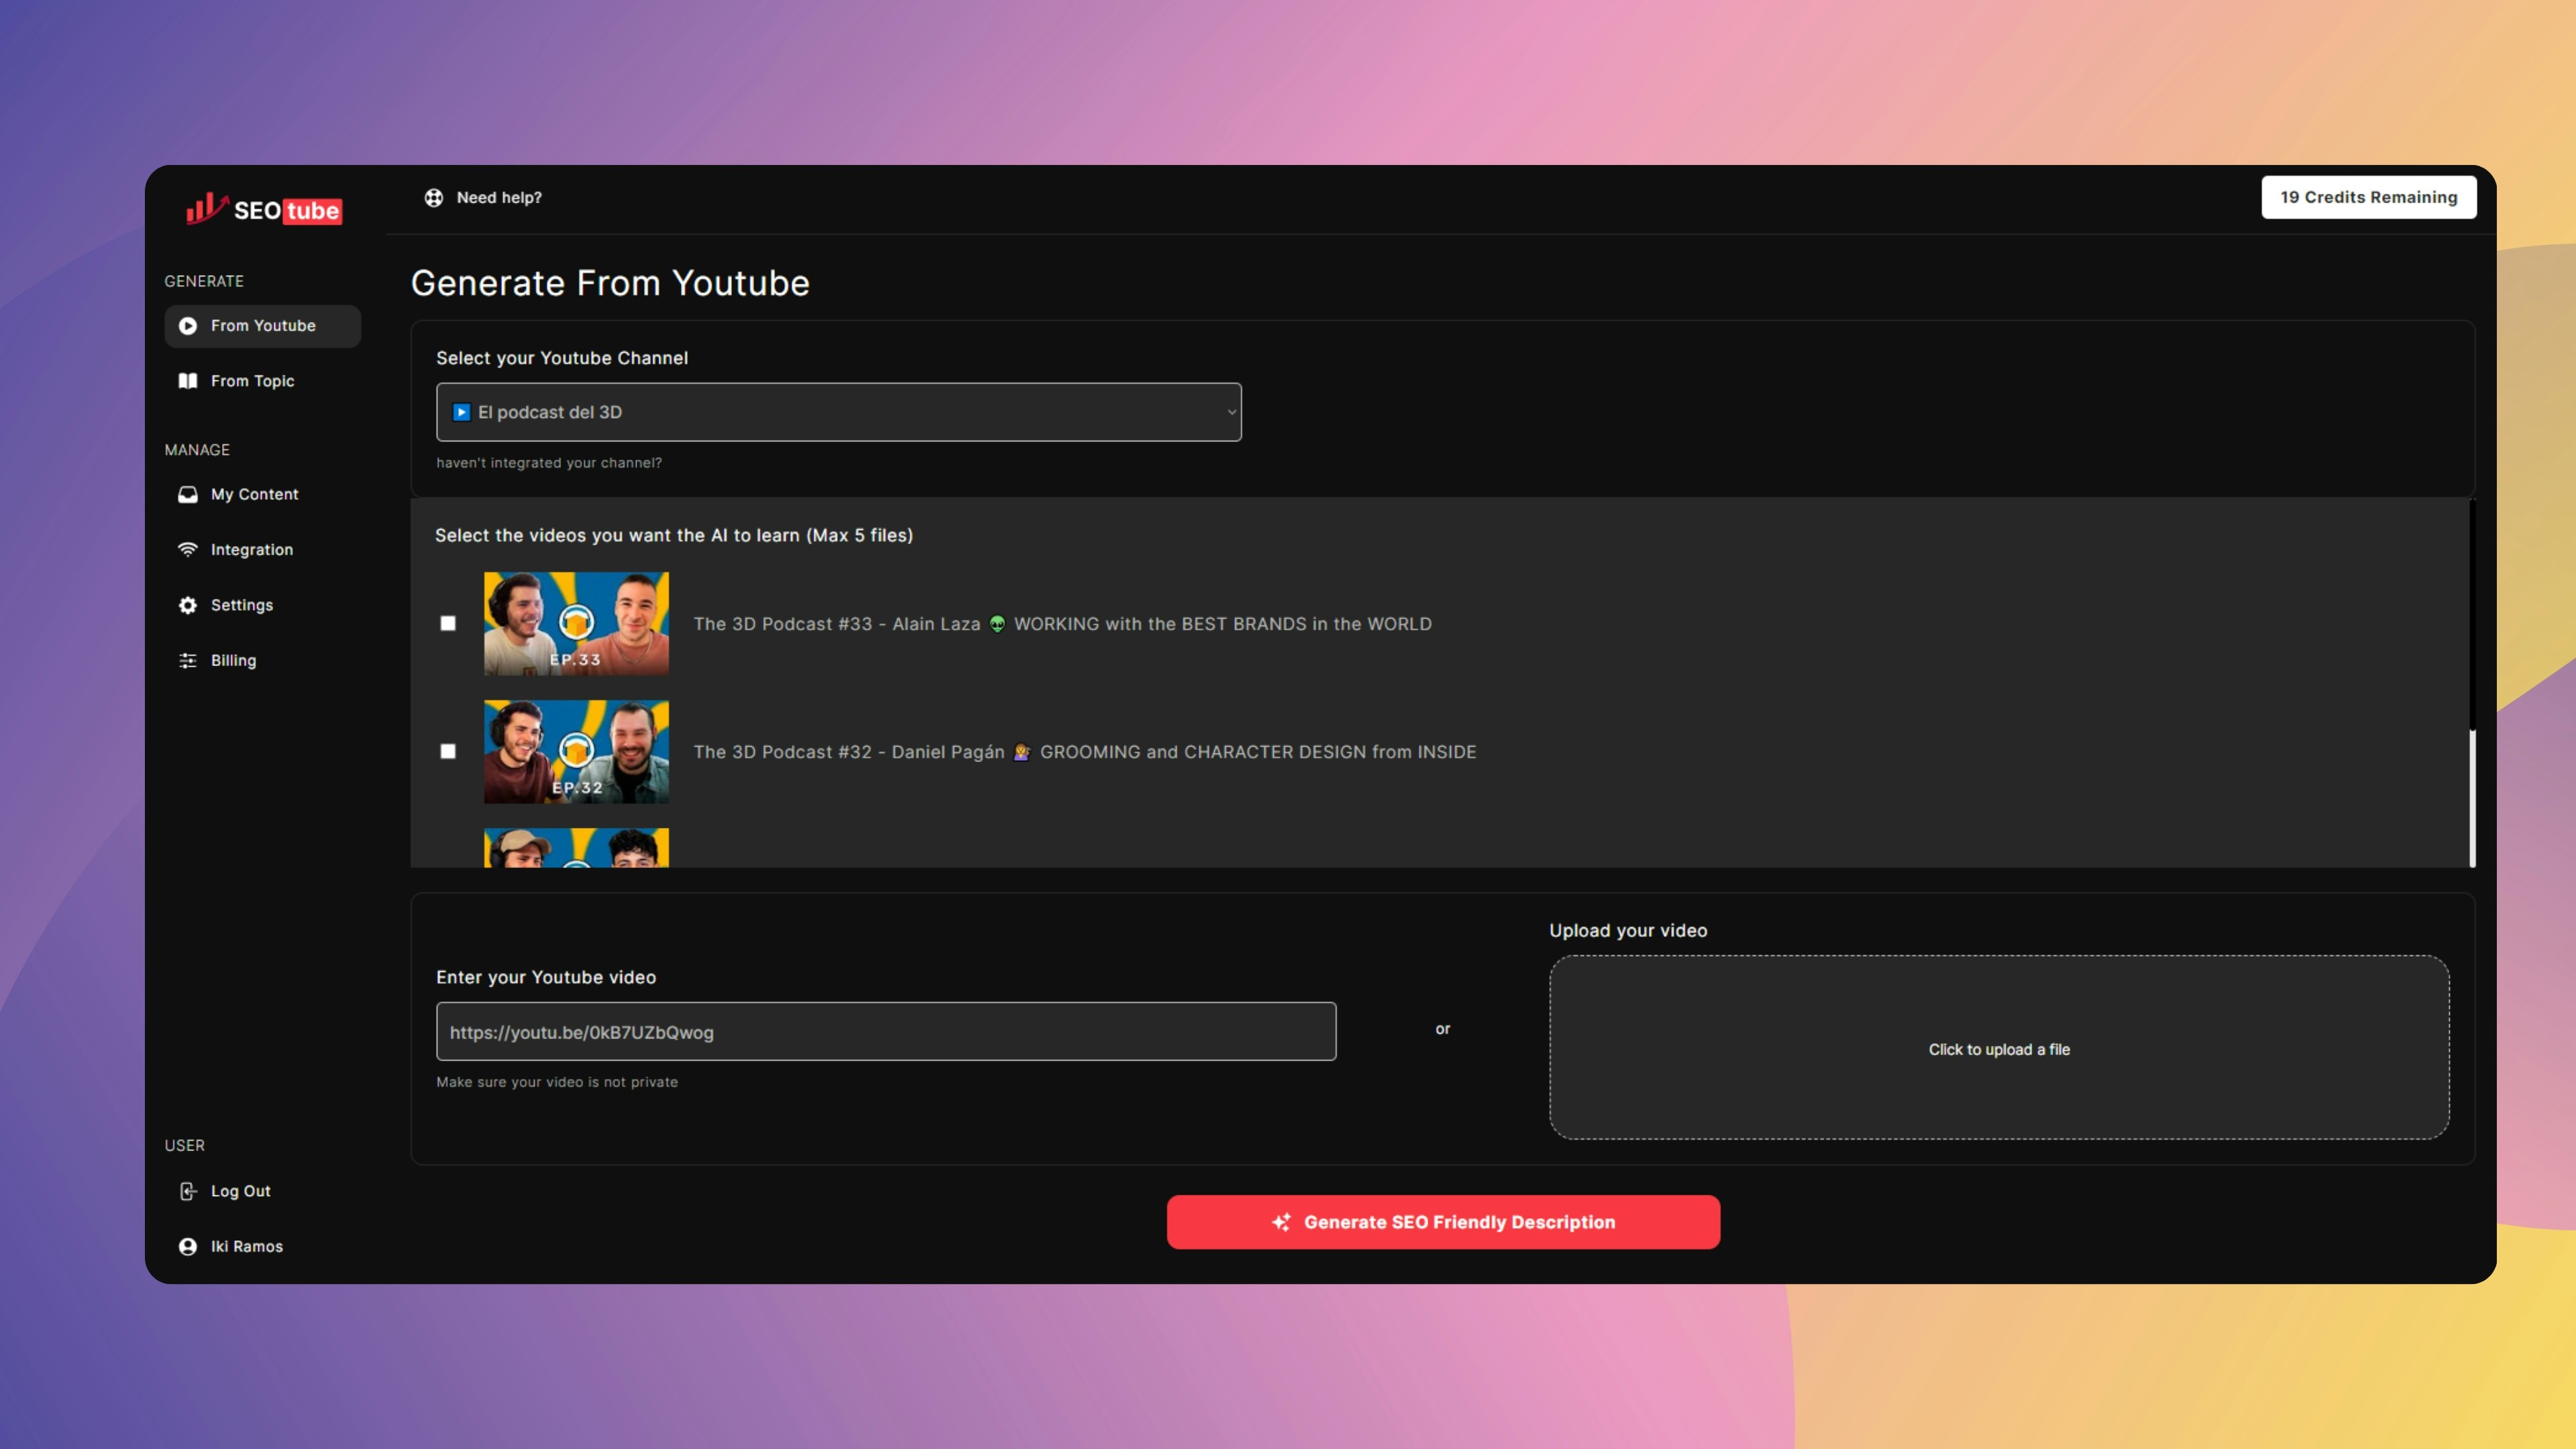Click the Billing sliders icon
The width and height of the screenshot is (2576, 1449).
(x=187, y=660)
